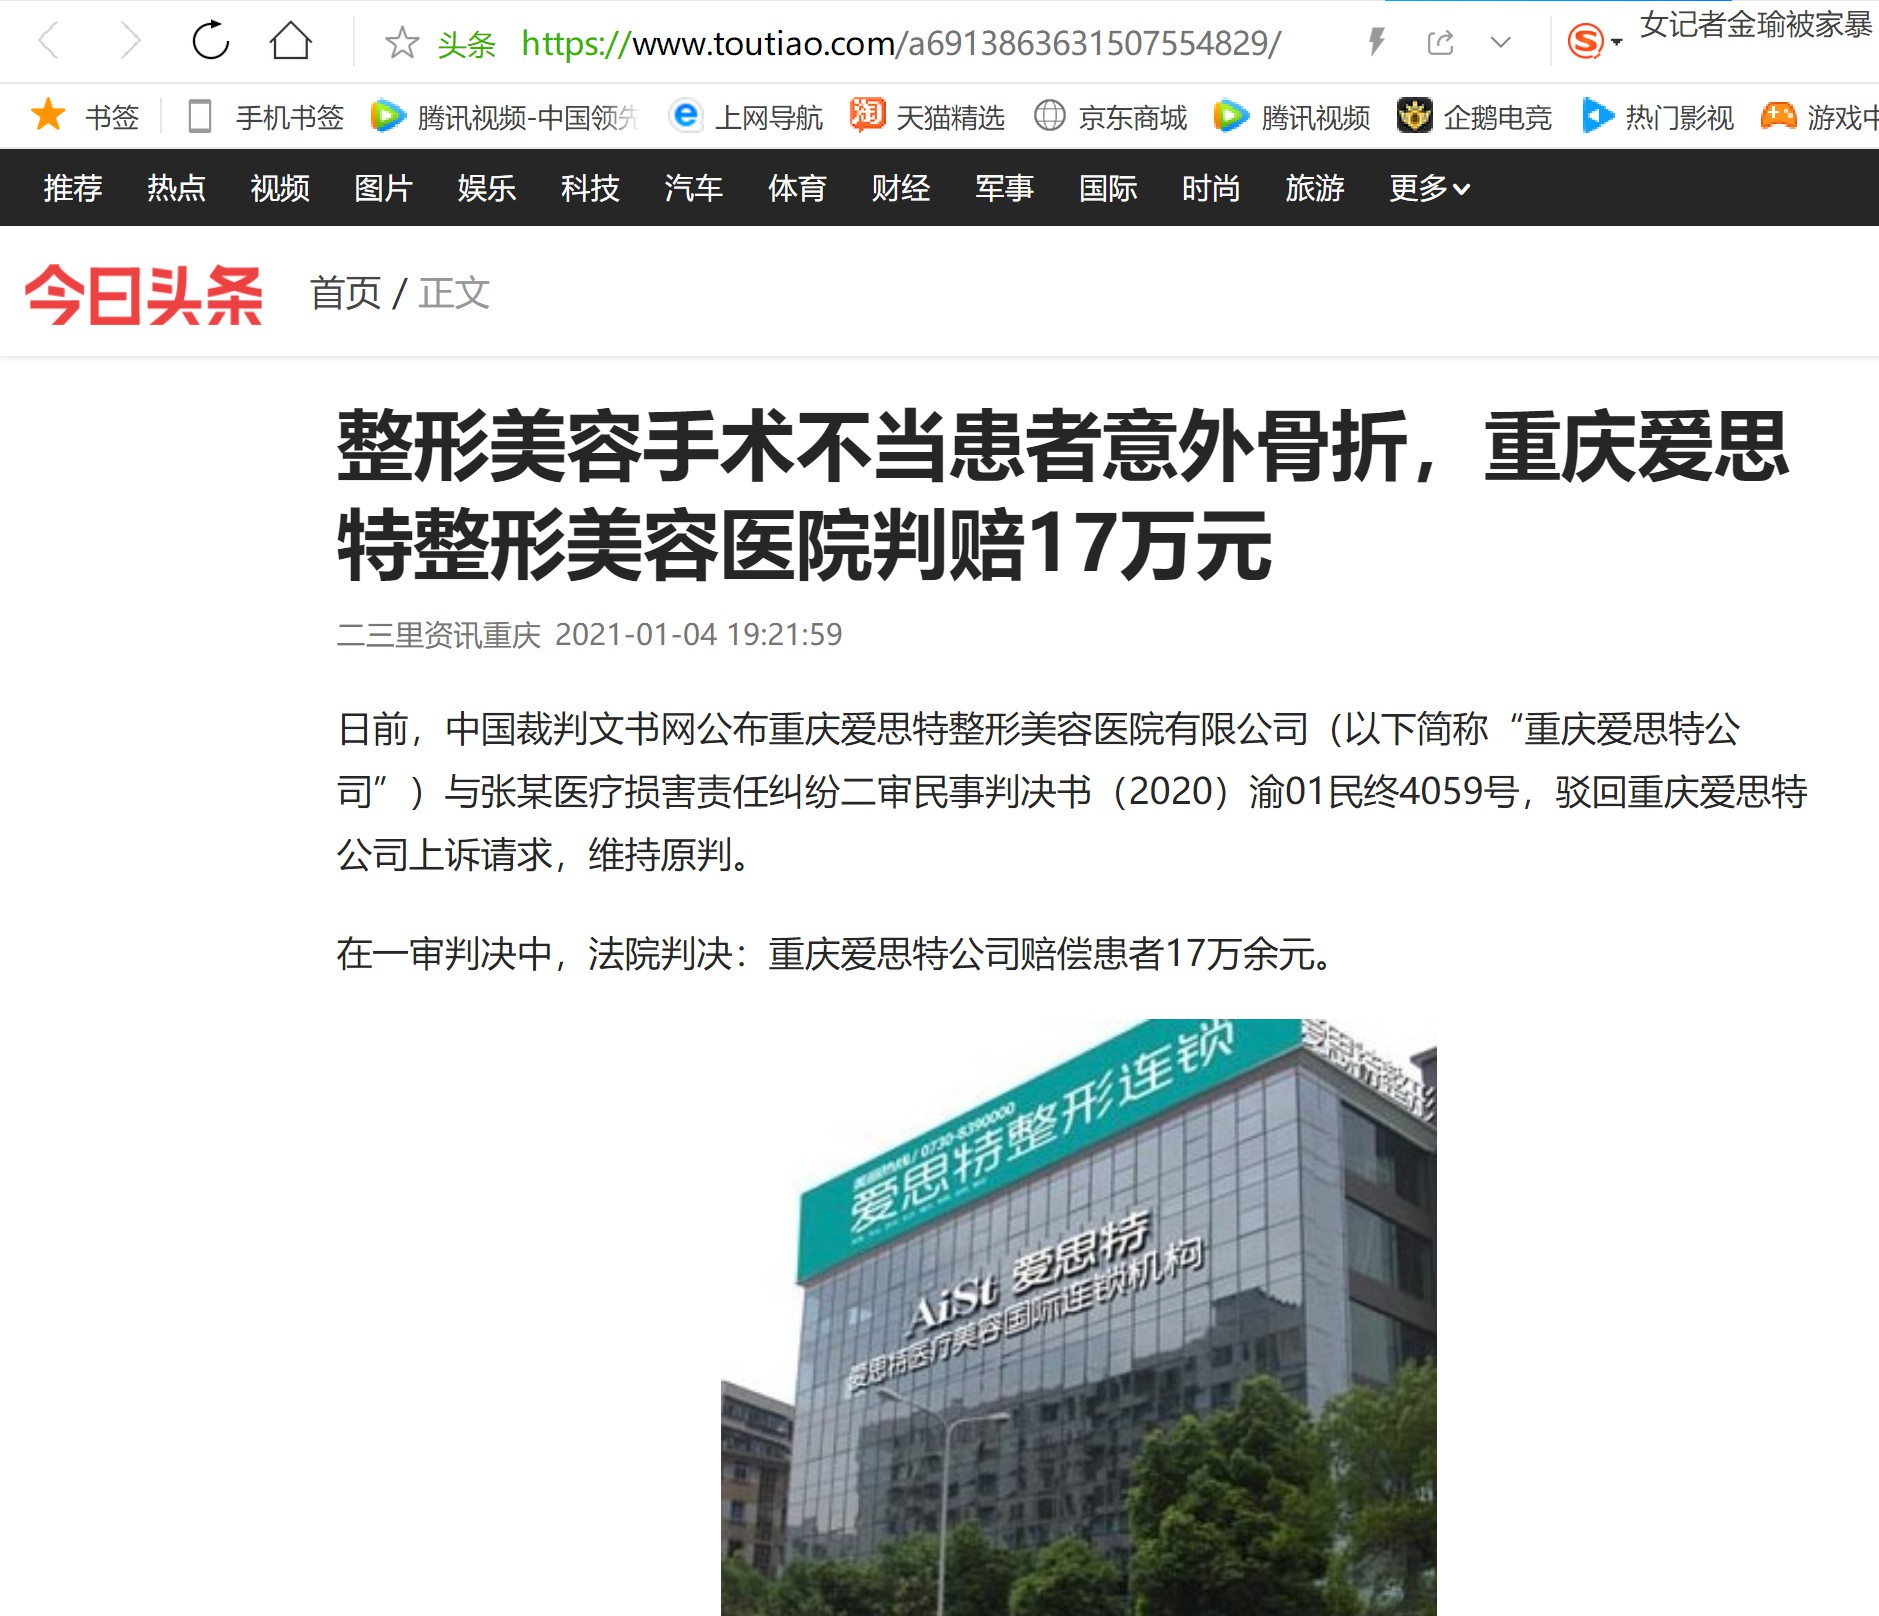Open the 上网导航 bookmark

point(747,117)
